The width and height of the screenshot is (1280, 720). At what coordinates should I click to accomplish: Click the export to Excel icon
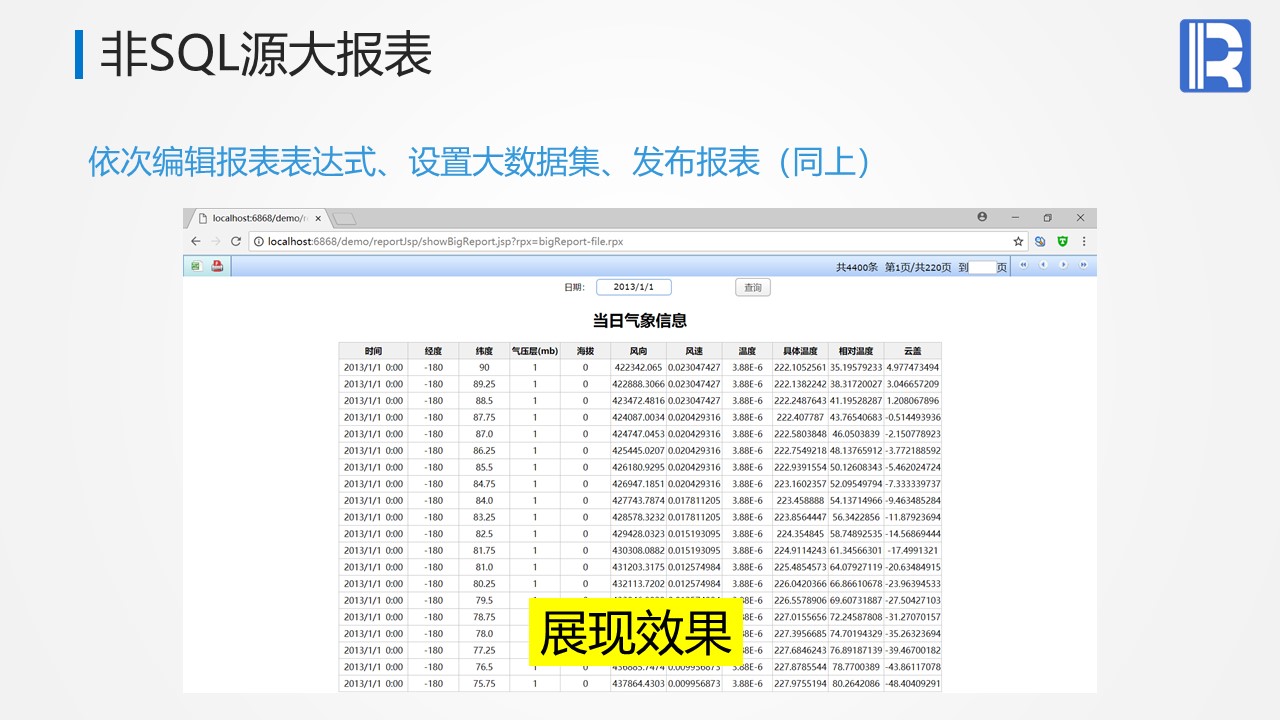(196, 266)
